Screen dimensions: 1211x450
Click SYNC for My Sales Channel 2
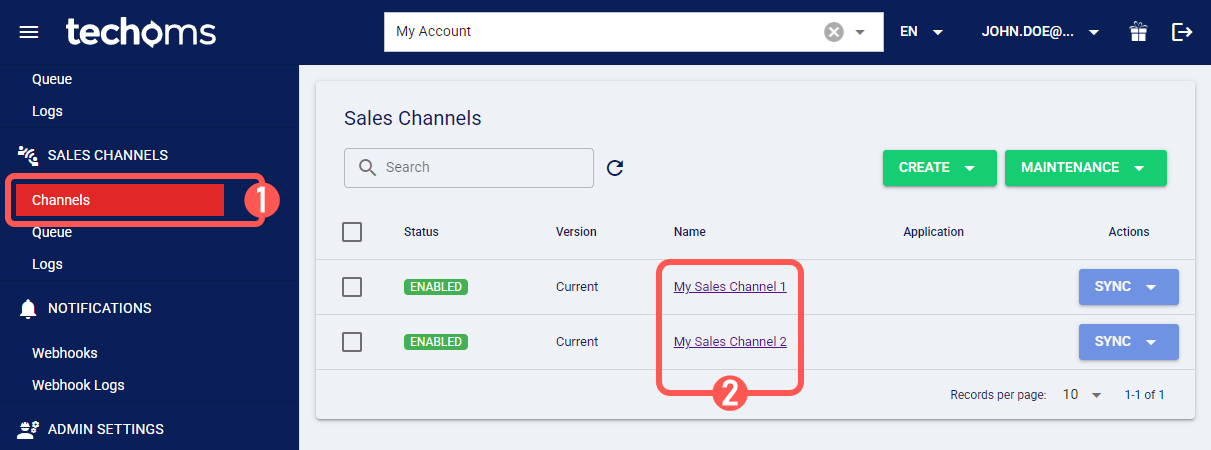[1129, 342]
